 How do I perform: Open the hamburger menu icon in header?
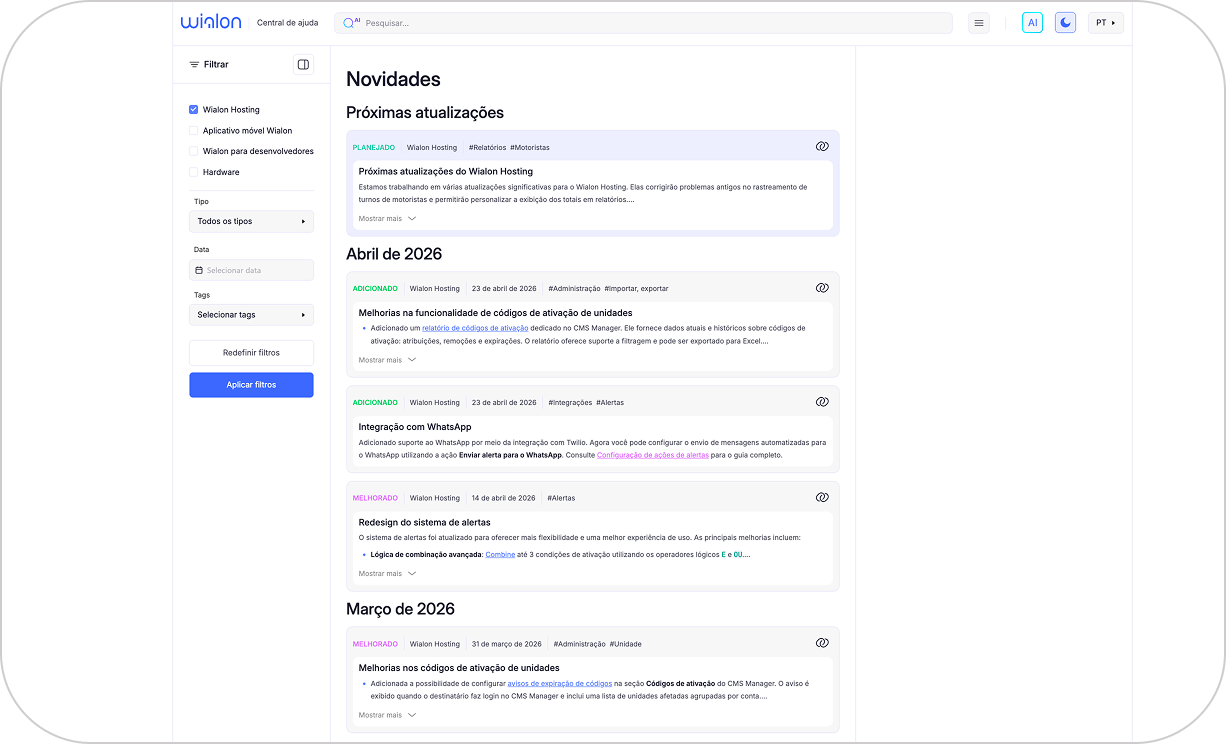tap(979, 23)
